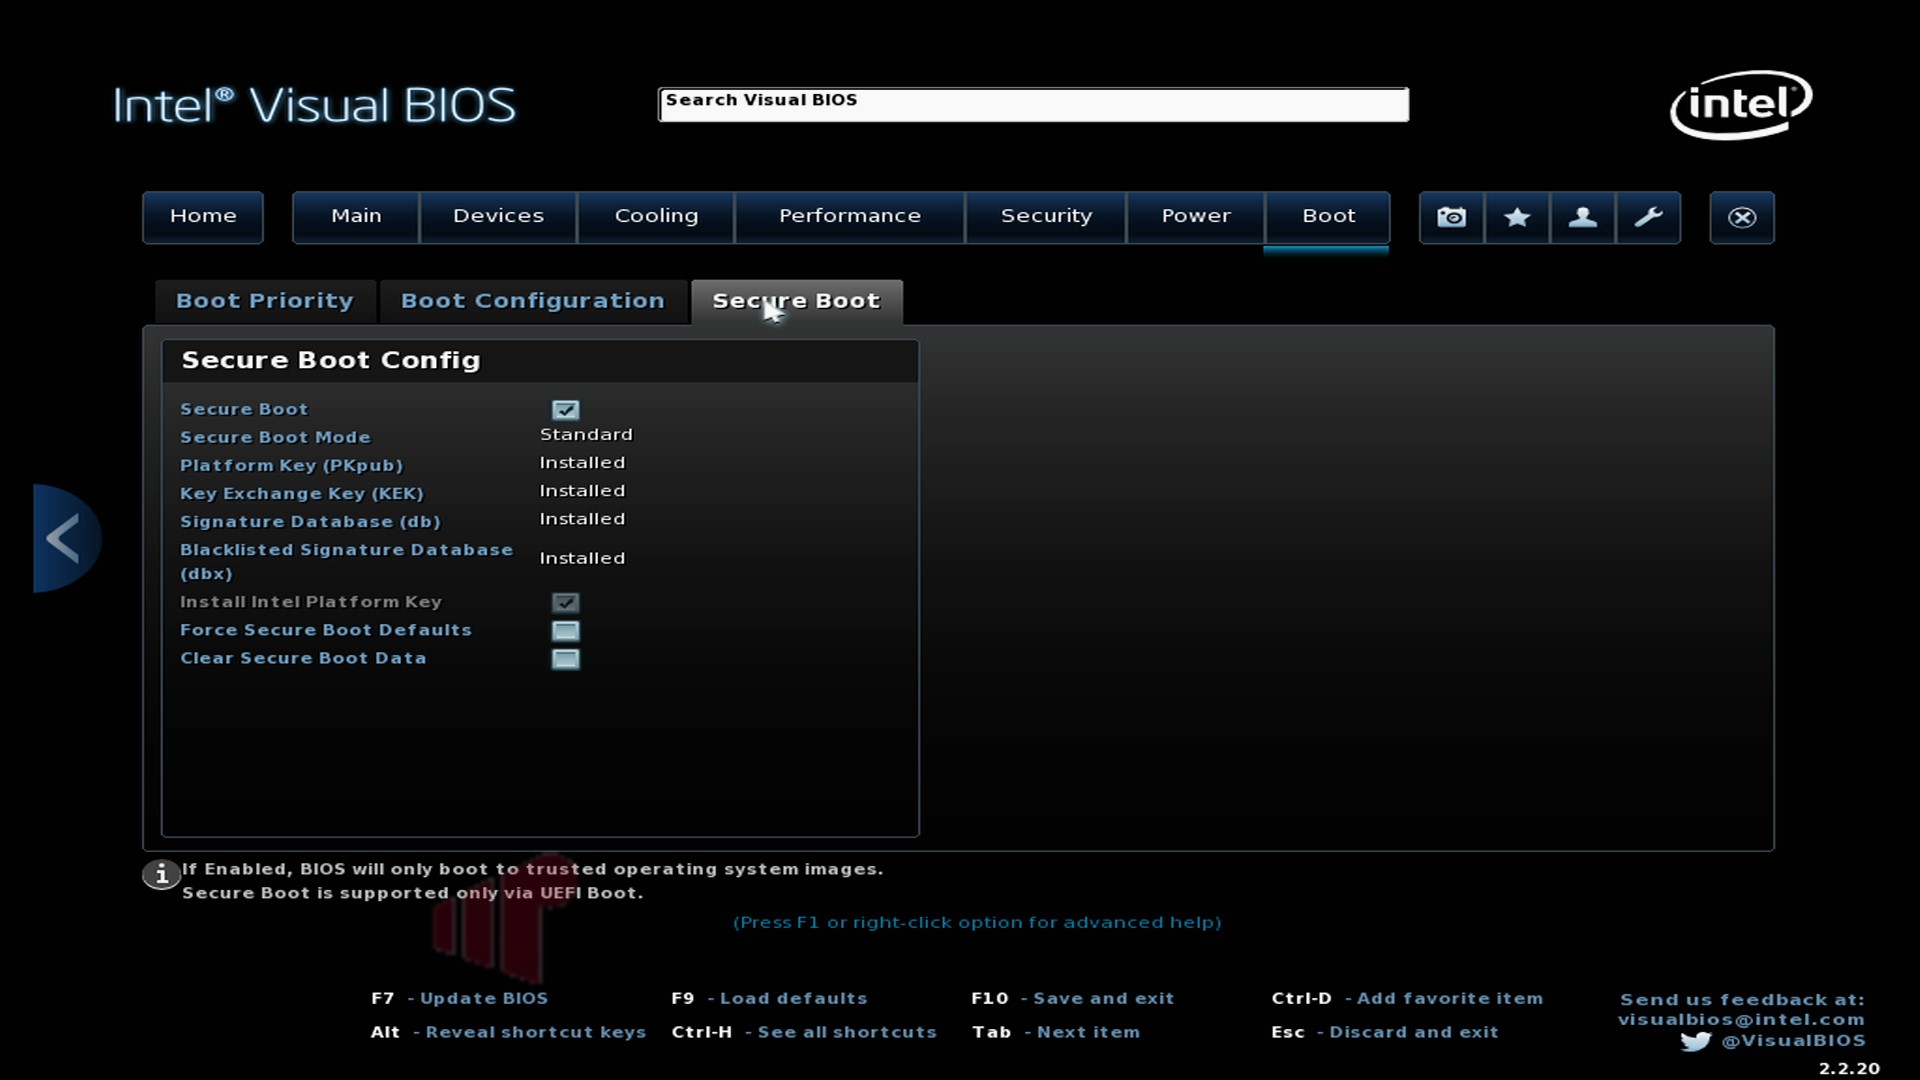This screenshot has width=1920, height=1080.
Task: Click the user profile icon
Action: [x=1582, y=217]
